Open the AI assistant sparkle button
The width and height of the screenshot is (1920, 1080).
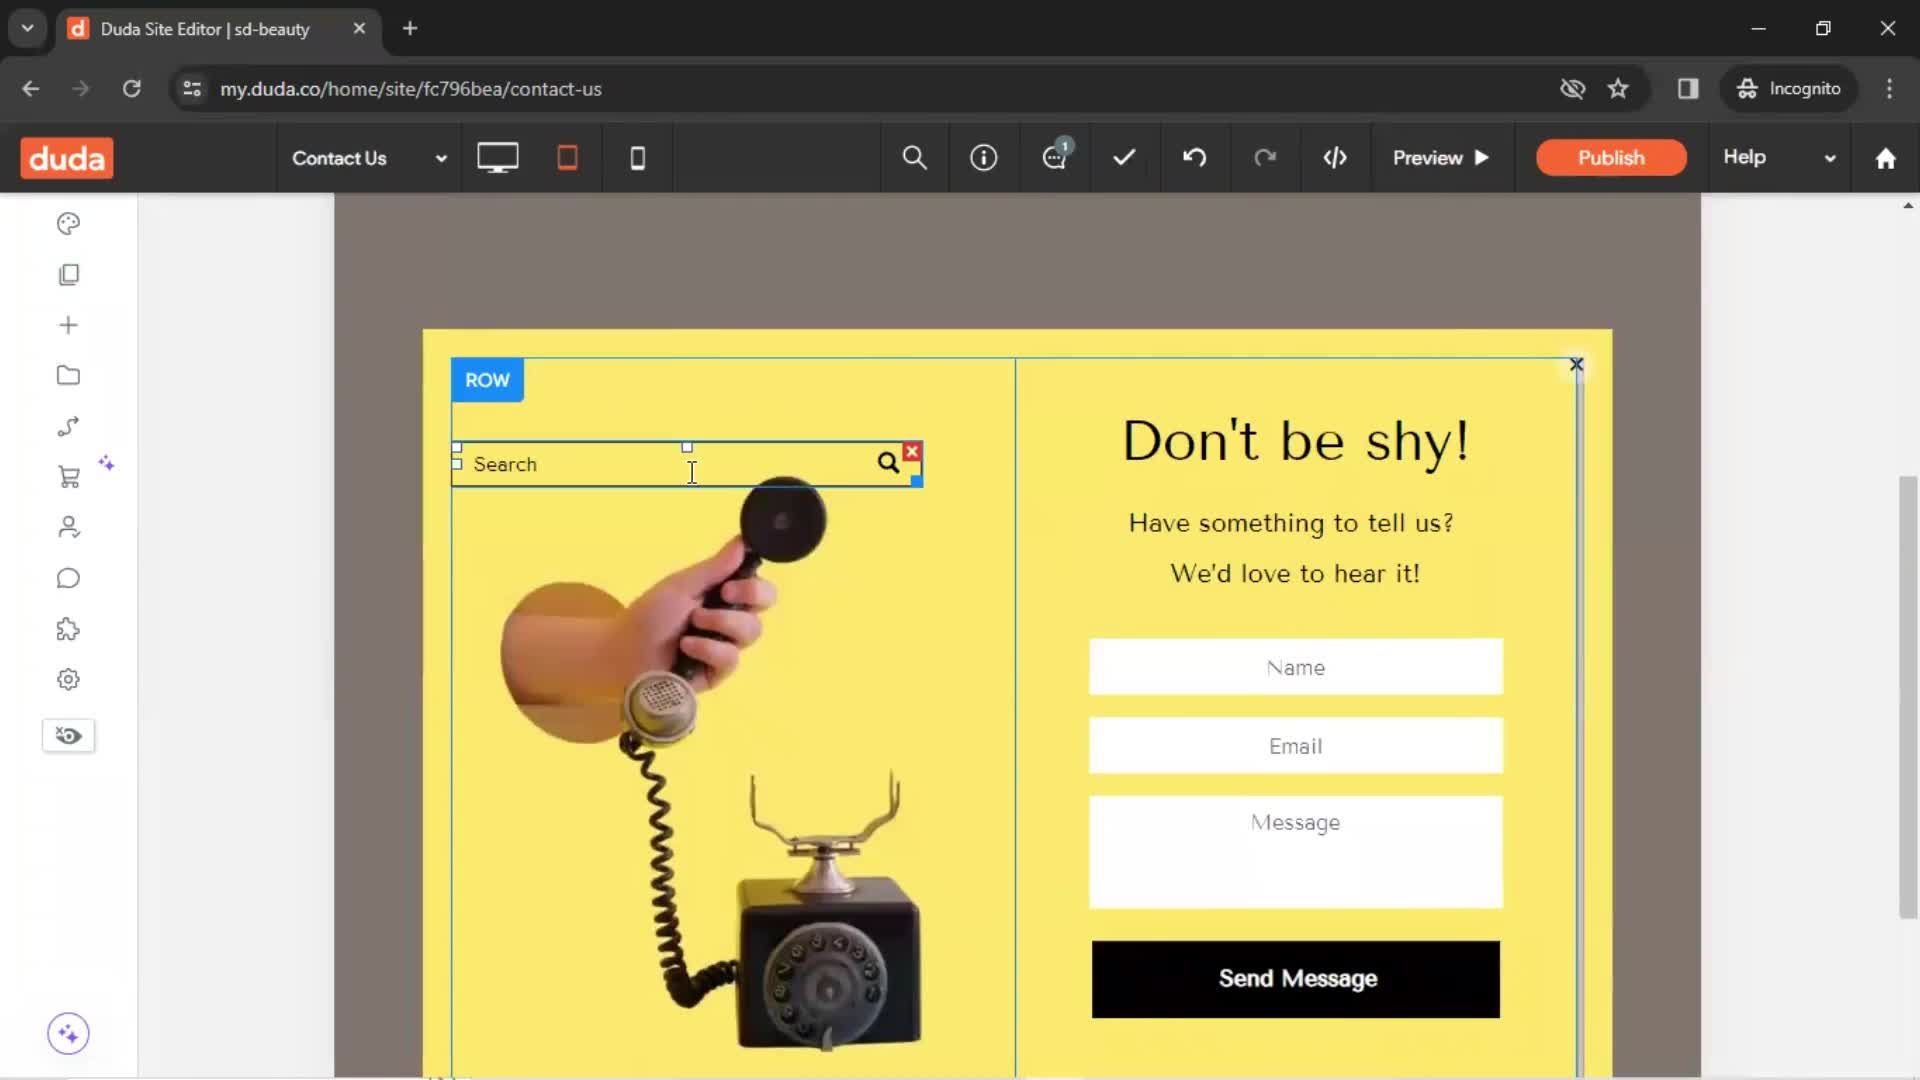(x=68, y=1033)
